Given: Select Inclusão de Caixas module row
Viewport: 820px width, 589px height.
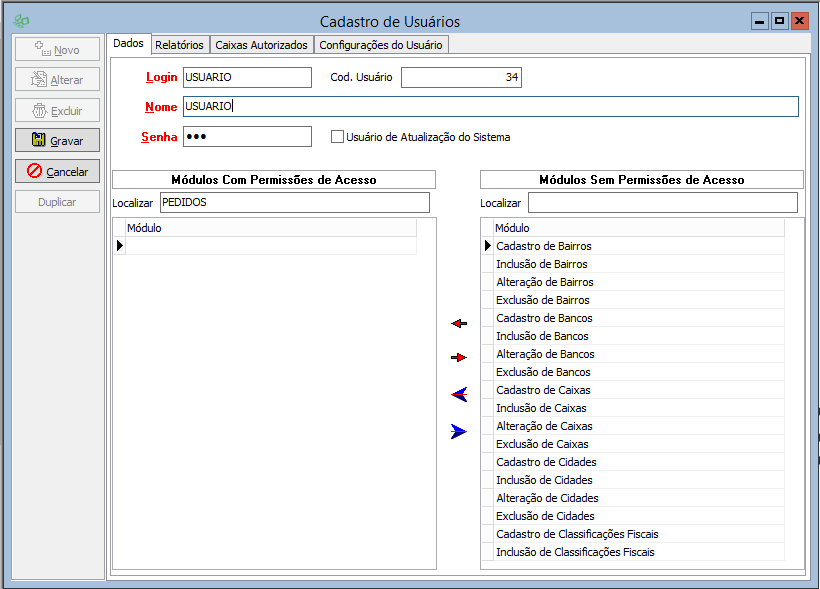Looking at the screenshot, I should click(541, 408).
